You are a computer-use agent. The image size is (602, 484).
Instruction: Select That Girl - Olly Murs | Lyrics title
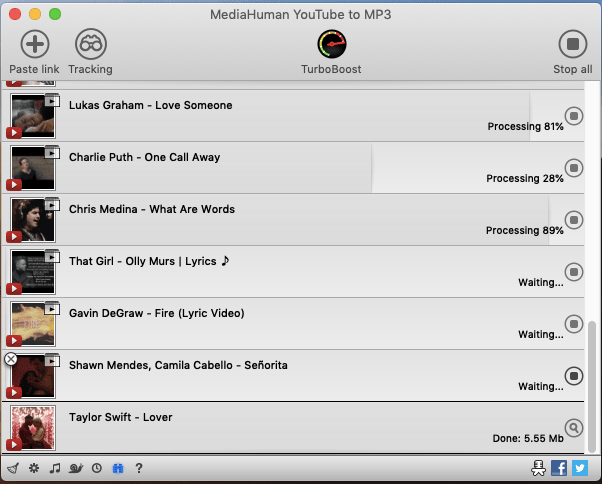pos(149,261)
